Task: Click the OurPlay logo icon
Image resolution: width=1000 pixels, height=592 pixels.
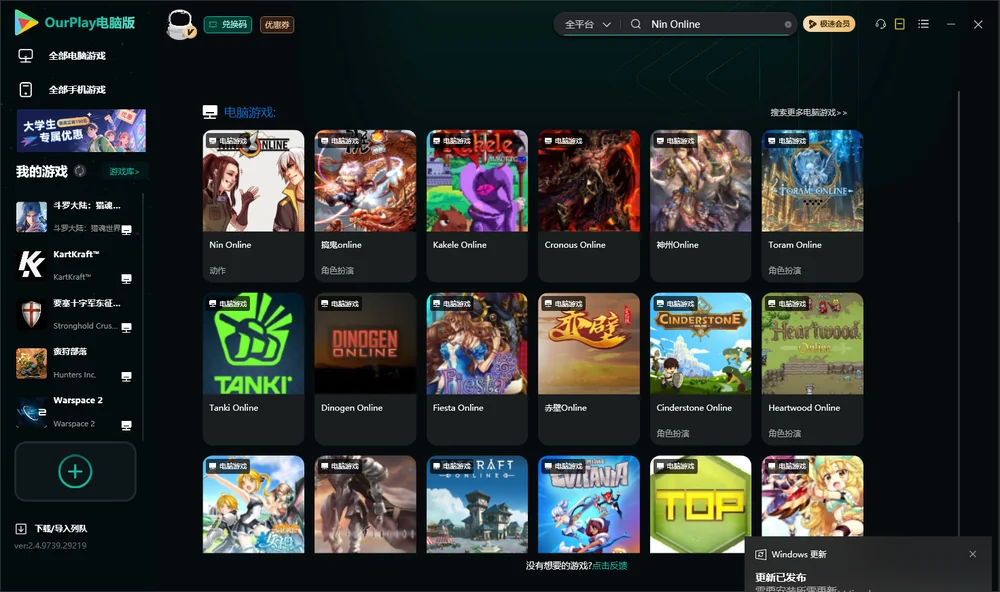Action: [26, 23]
